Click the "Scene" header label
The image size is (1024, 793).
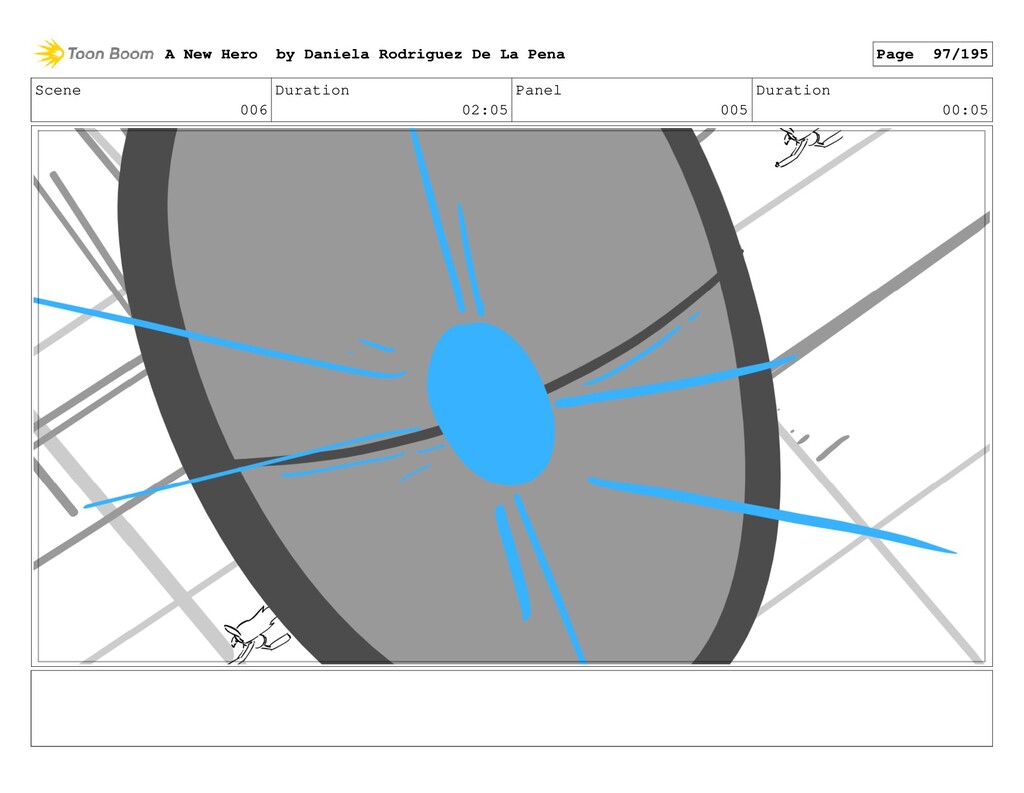coord(58,90)
